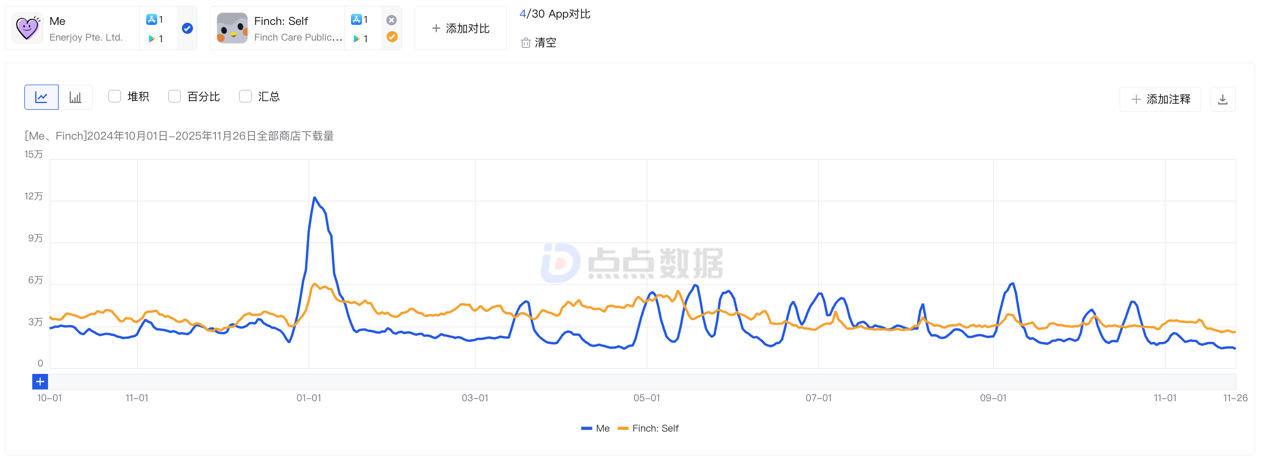Screen dimensions: 1270x468
Task: Toggle Me app blue checkmark visibility
Action: tap(187, 28)
